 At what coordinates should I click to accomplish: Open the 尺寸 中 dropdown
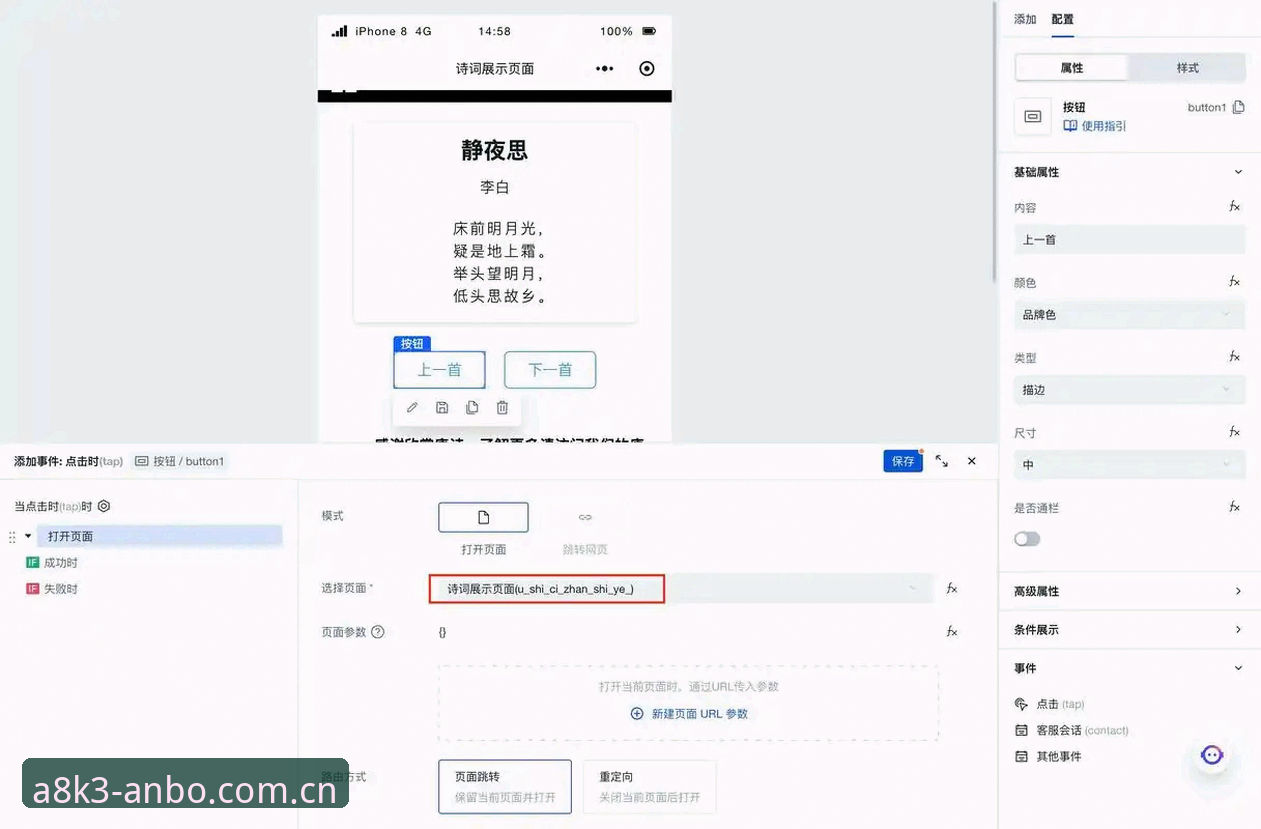point(1130,464)
